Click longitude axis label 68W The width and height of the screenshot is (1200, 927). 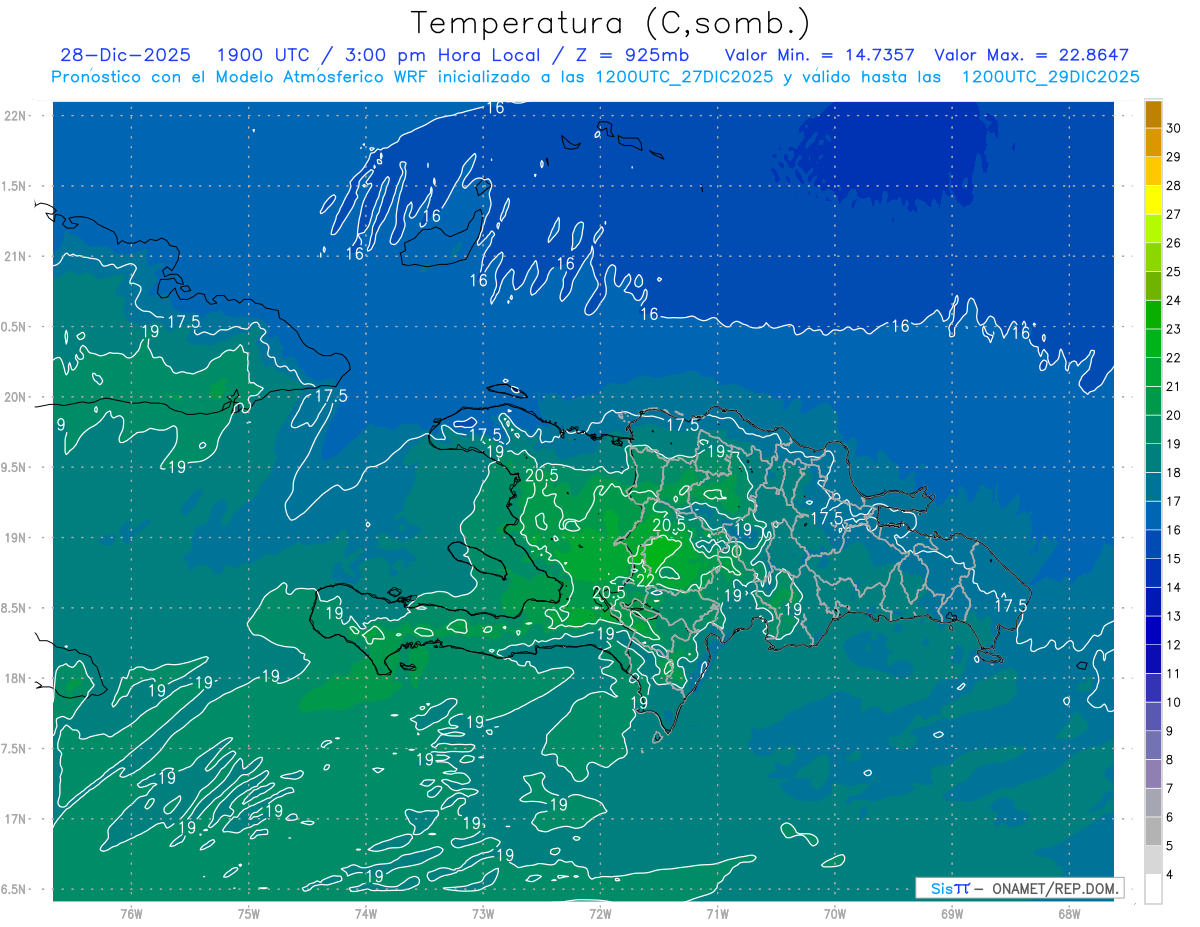[x=1069, y=914]
